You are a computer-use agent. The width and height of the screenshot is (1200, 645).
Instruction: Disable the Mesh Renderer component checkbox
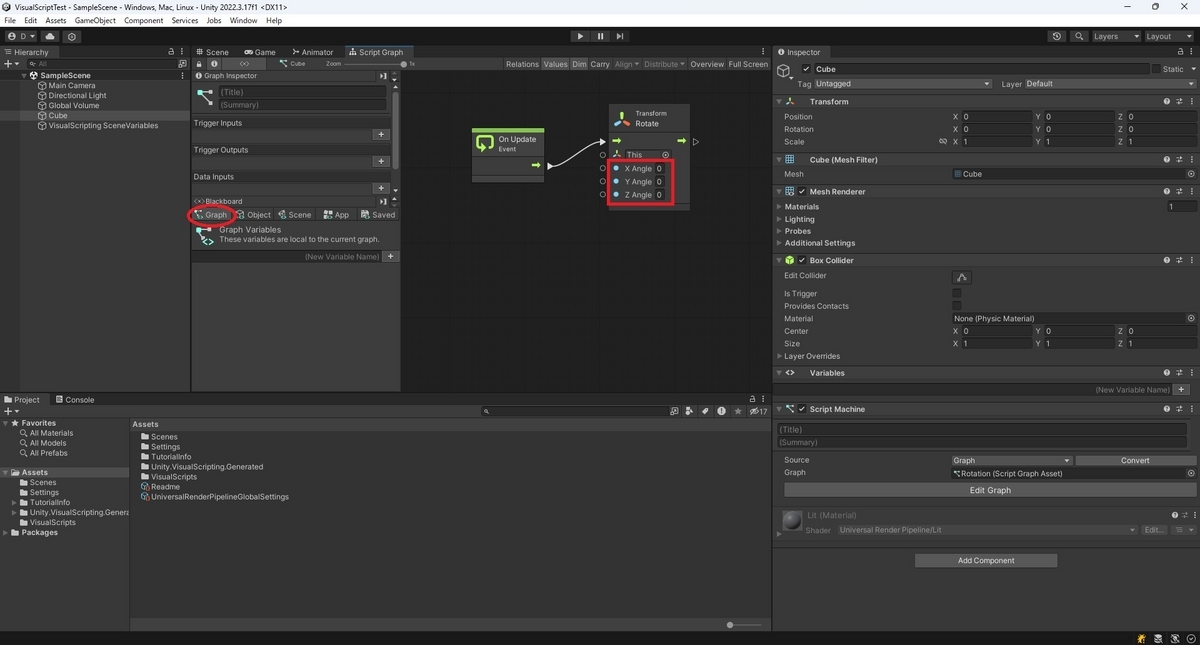point(802,191)
